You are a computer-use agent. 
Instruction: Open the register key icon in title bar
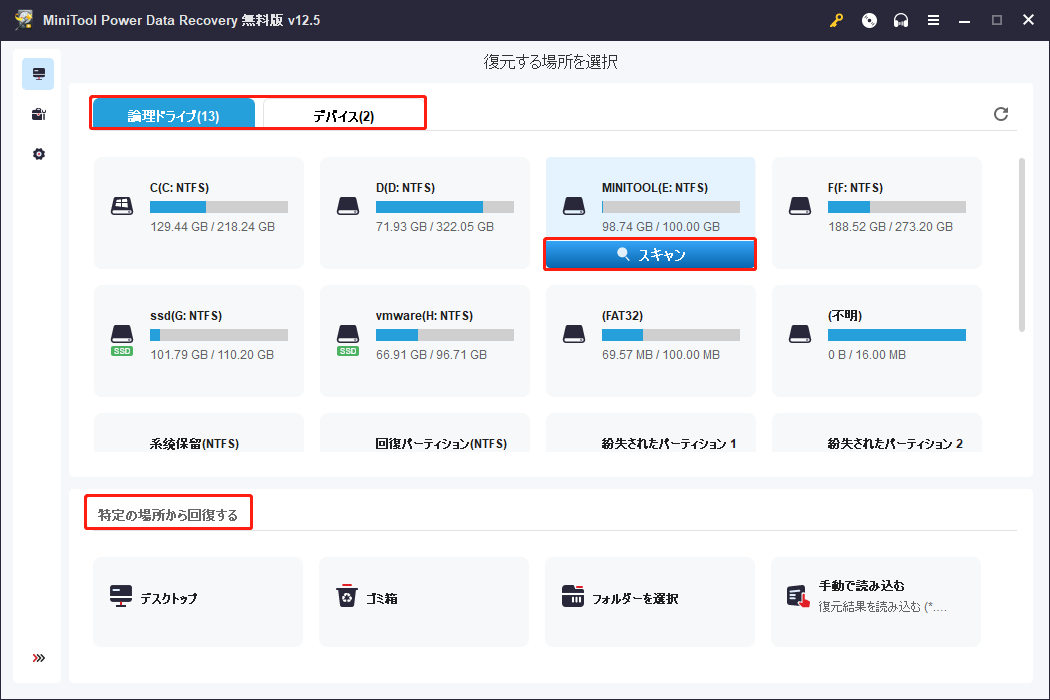click(x=836, y=20)
